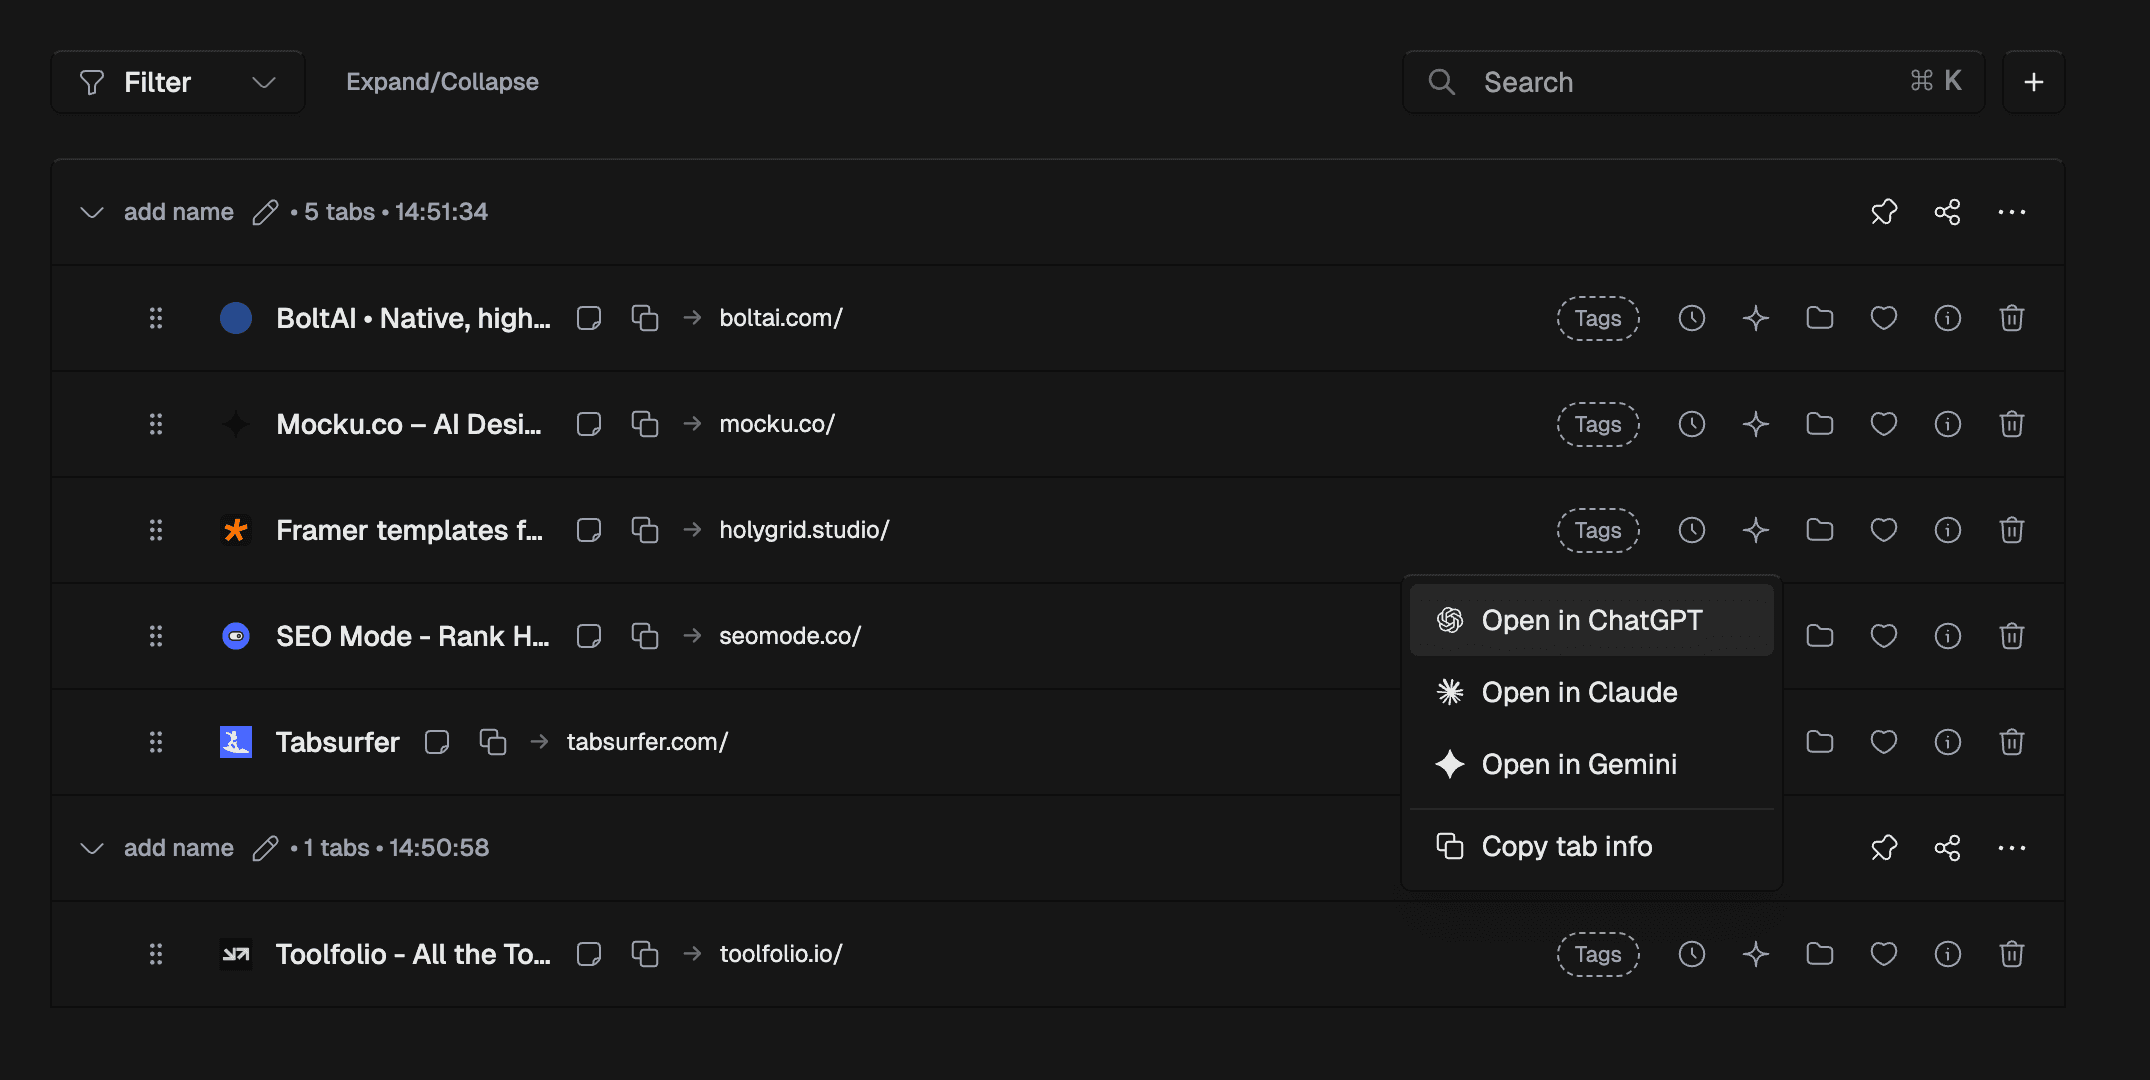
Task: Edit name pencil for 5 tabs group
Action: tap(265, 212)
